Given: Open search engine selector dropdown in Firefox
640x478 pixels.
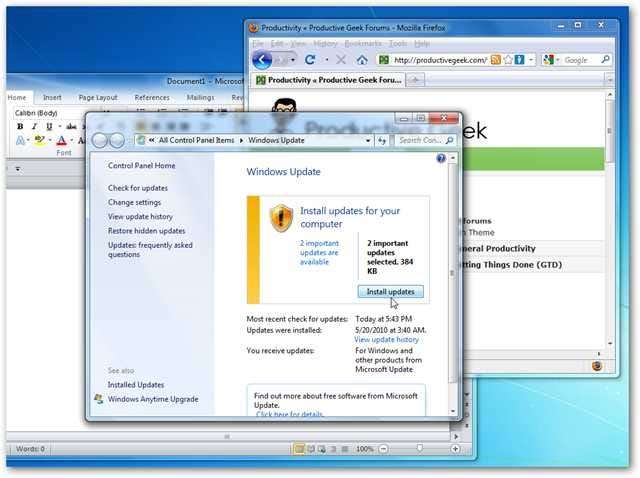Looking at the screenshot, I should point(557,60).
